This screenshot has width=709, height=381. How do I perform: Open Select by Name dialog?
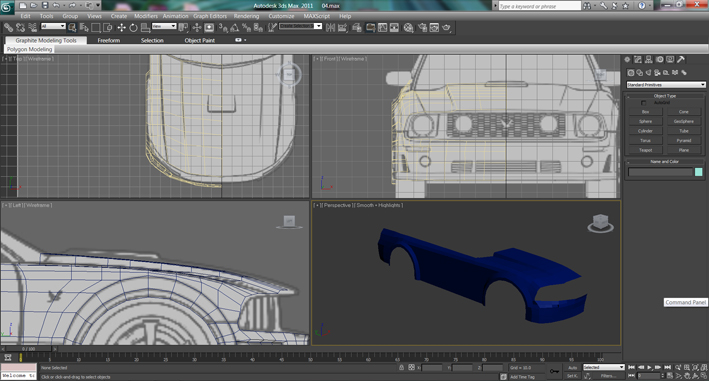point(84,28)
